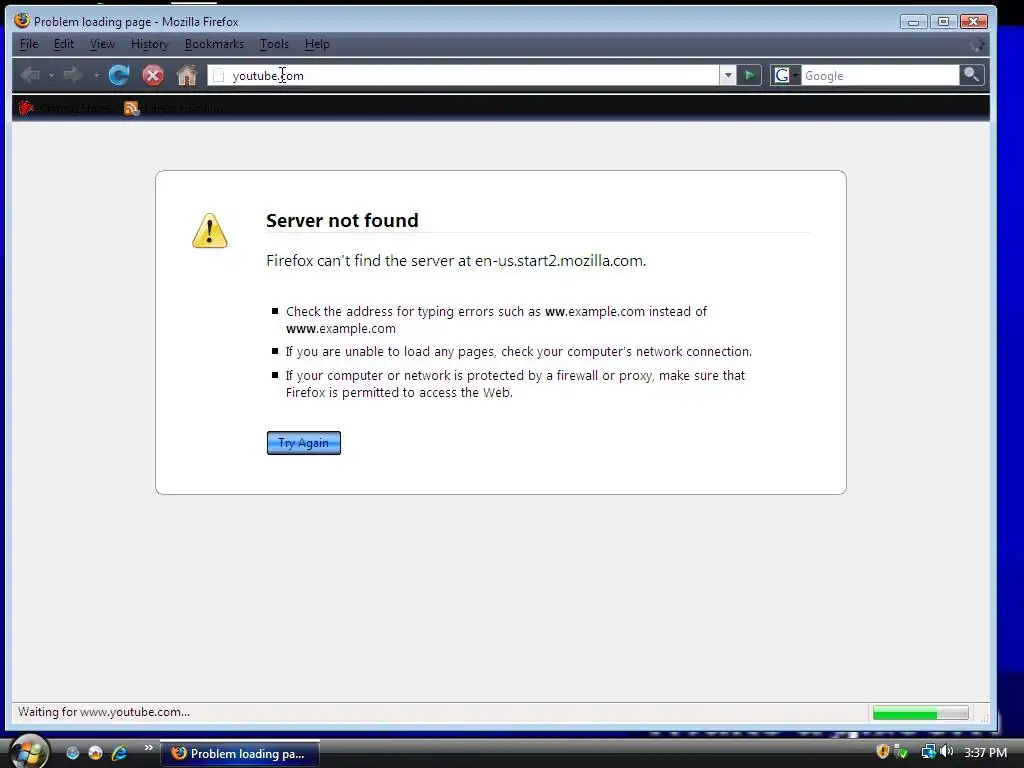Minimize the Firefox window
1024x768 pixels.
(913, 22)
